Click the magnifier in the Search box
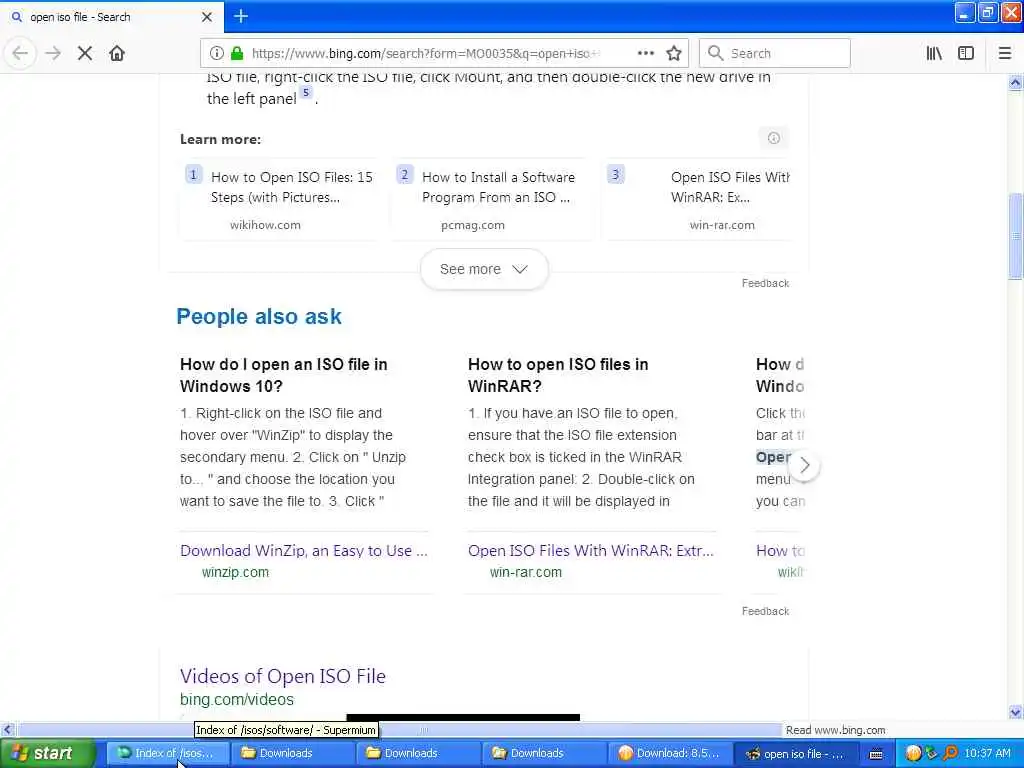The height and width of the screenshot is (768, 1024). click(x=716, y=53)
